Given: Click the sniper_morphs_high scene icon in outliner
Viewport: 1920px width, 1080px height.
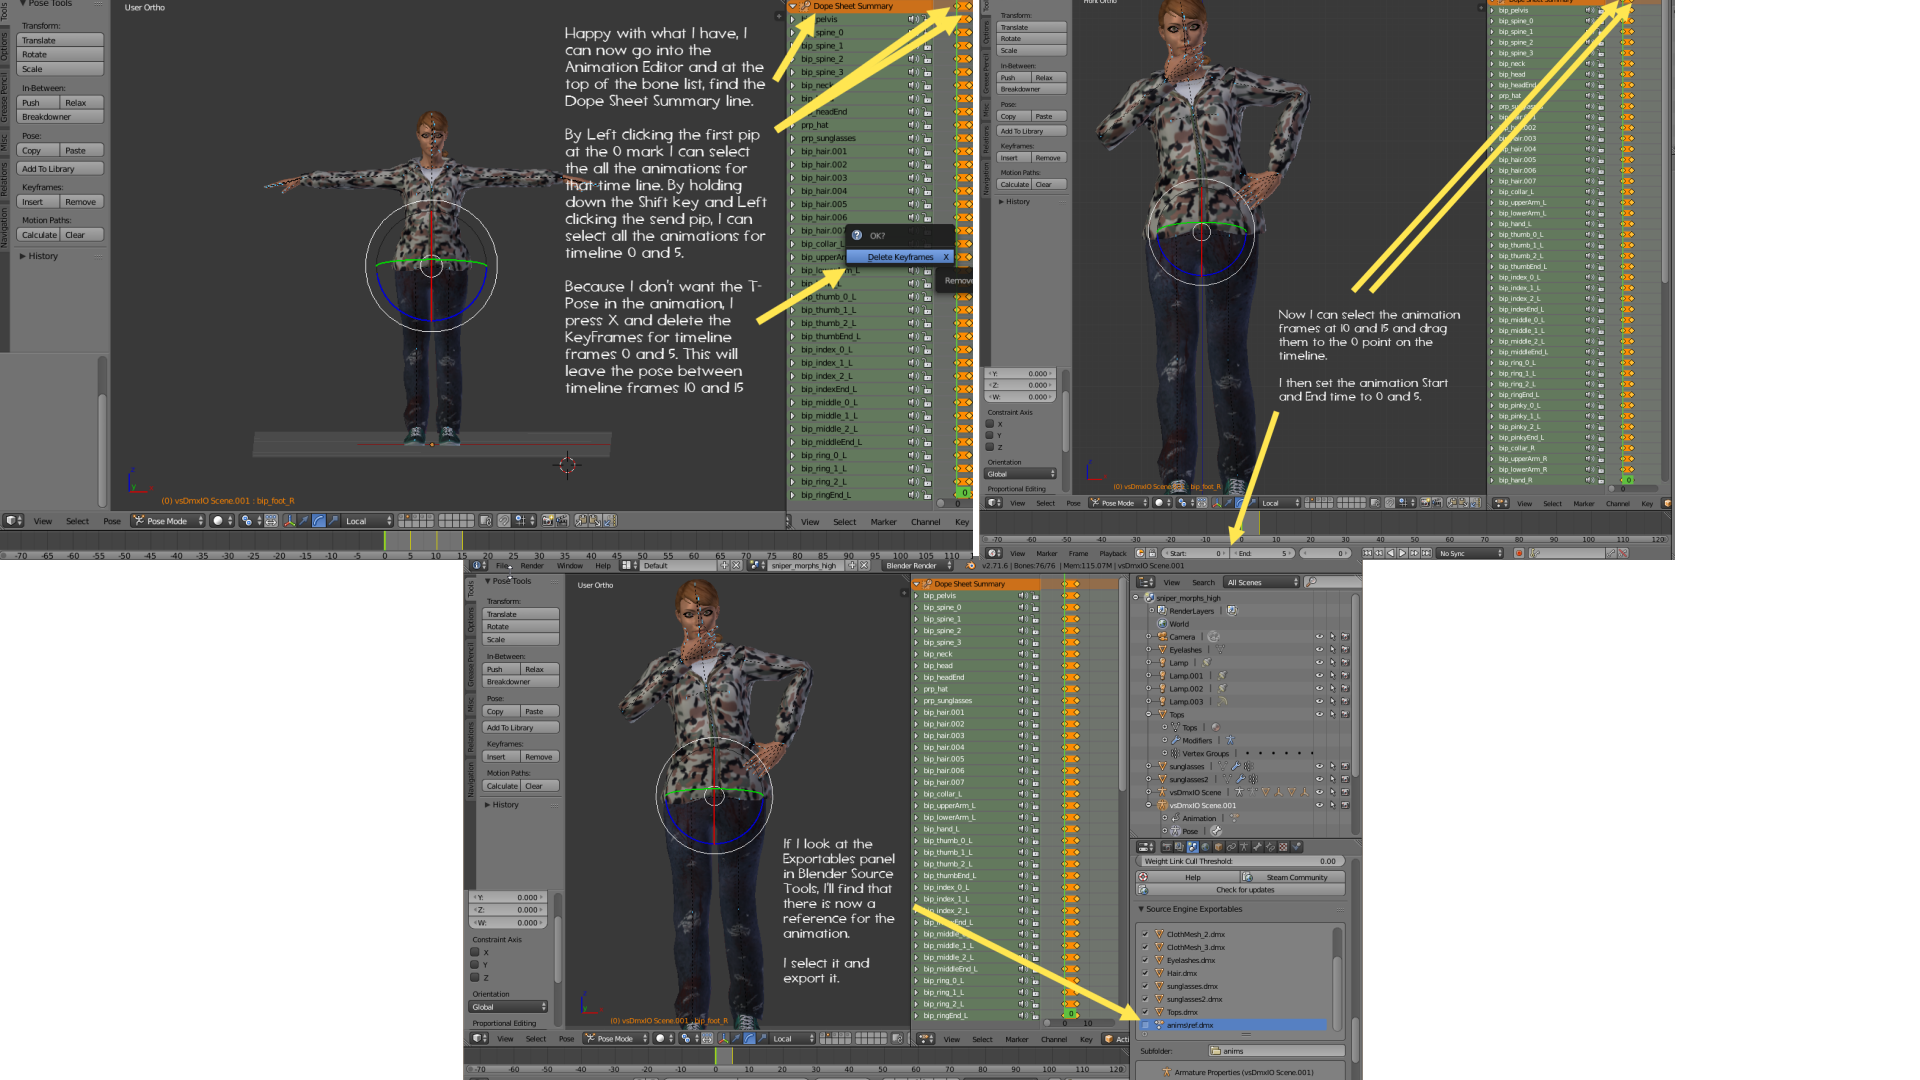Looking at the screenshot, I should pyautogui.click(x=1149, y=598).
